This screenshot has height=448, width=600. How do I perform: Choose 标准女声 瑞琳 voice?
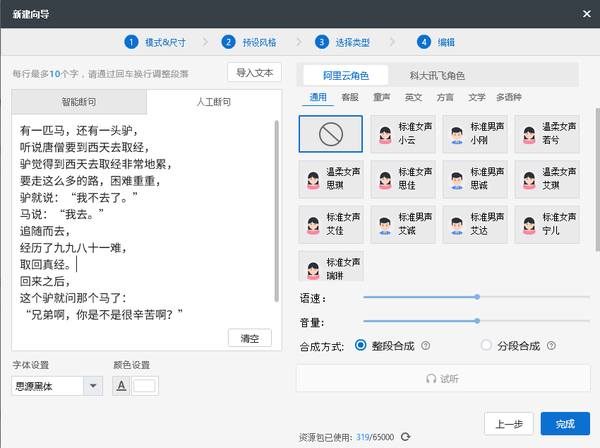[x=331, y=266]
